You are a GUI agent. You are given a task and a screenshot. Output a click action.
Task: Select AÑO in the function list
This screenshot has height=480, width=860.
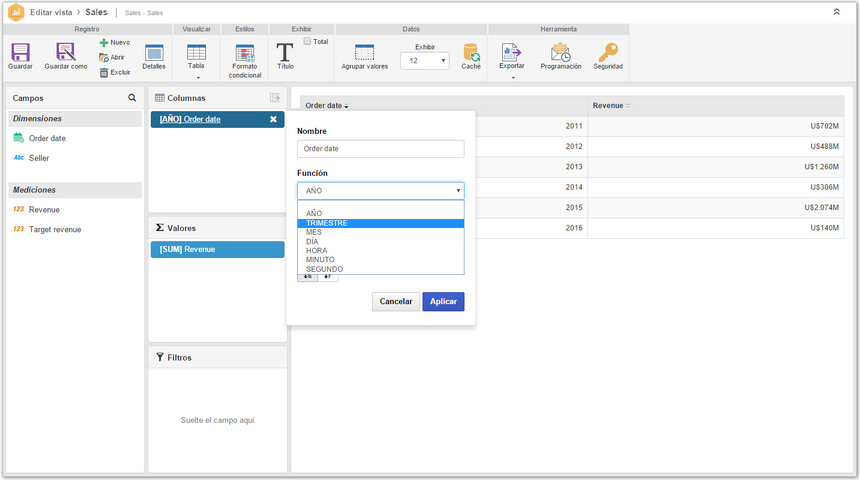coord(381,213)
